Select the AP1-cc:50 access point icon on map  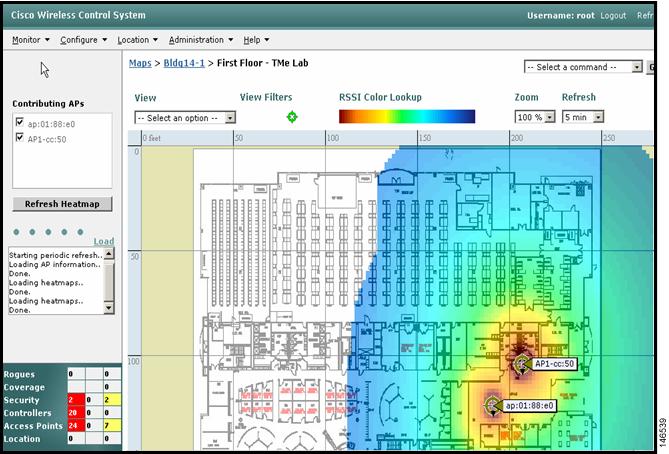(521, 364)
